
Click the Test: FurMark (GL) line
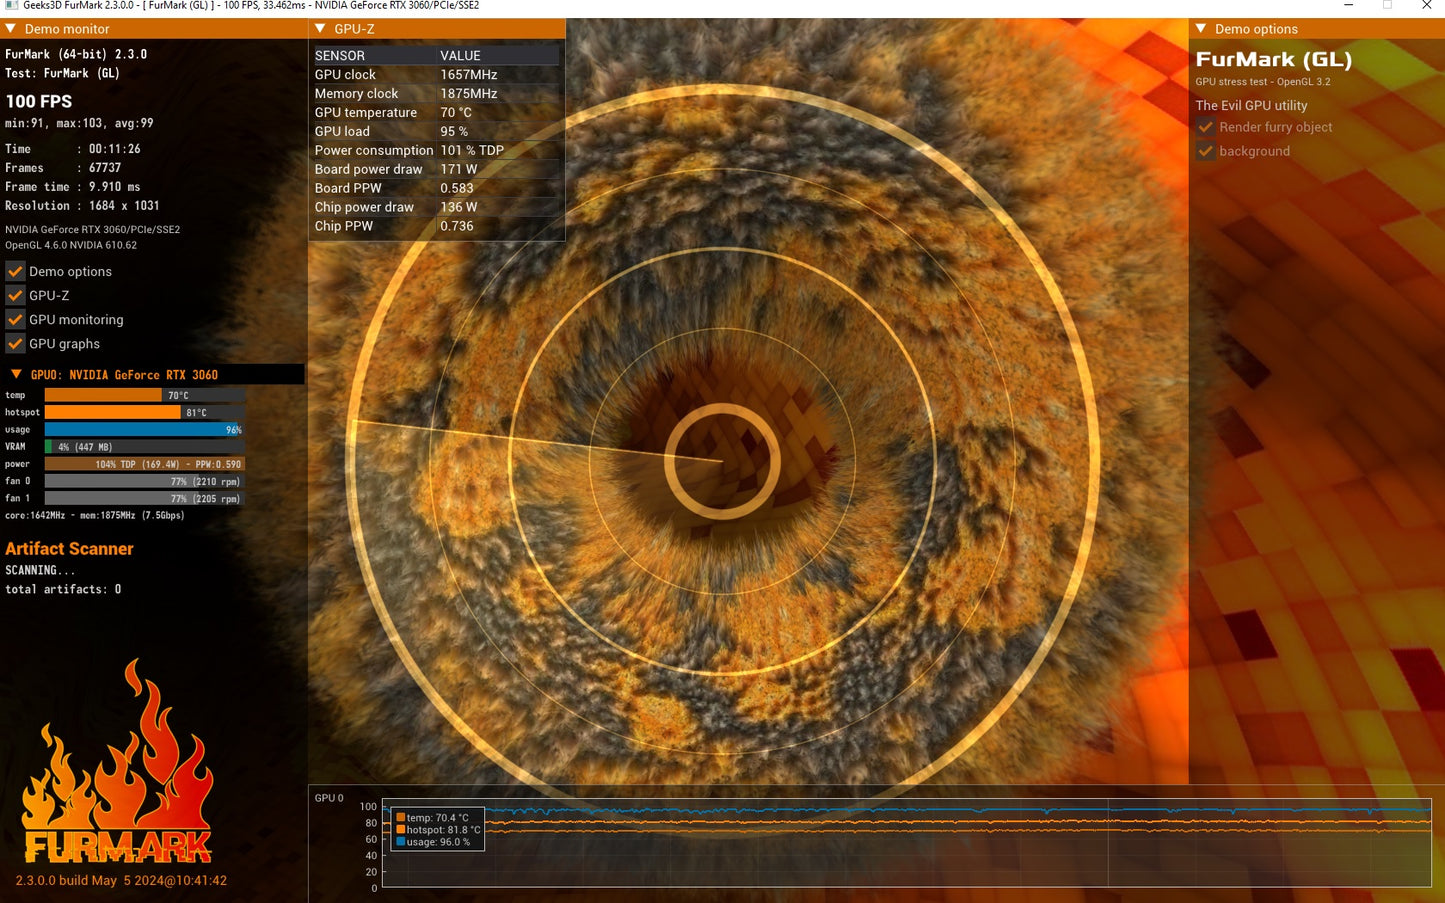coord(62,73)
